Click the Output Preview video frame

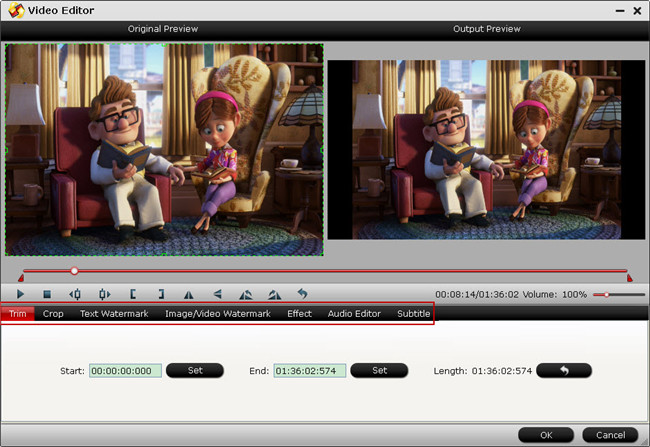click(x=486, y=150)
